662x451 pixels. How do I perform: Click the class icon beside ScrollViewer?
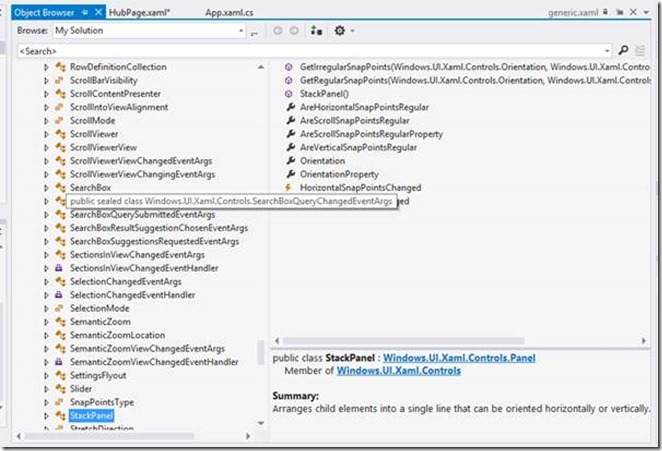tap(60, 134)
